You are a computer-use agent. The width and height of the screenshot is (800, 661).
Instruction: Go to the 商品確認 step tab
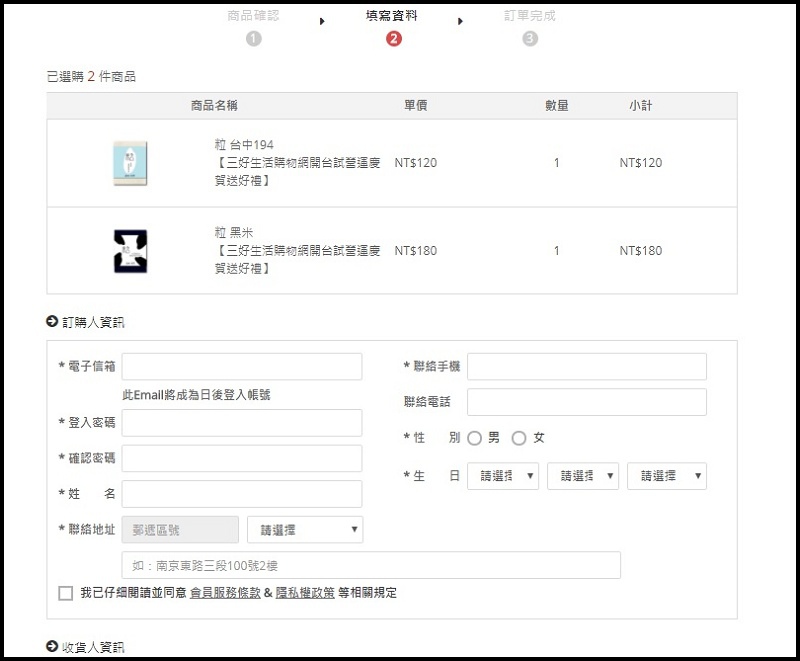[254, 16]
